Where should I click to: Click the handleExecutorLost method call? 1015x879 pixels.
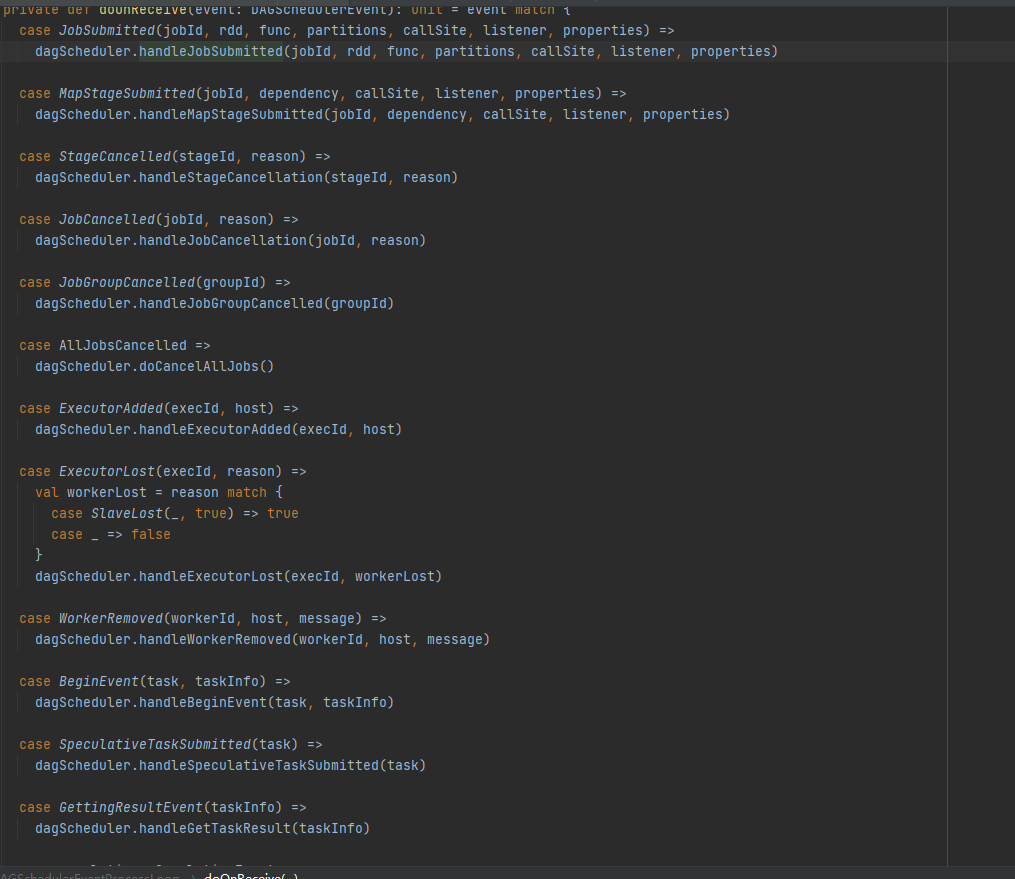point(211,576)
